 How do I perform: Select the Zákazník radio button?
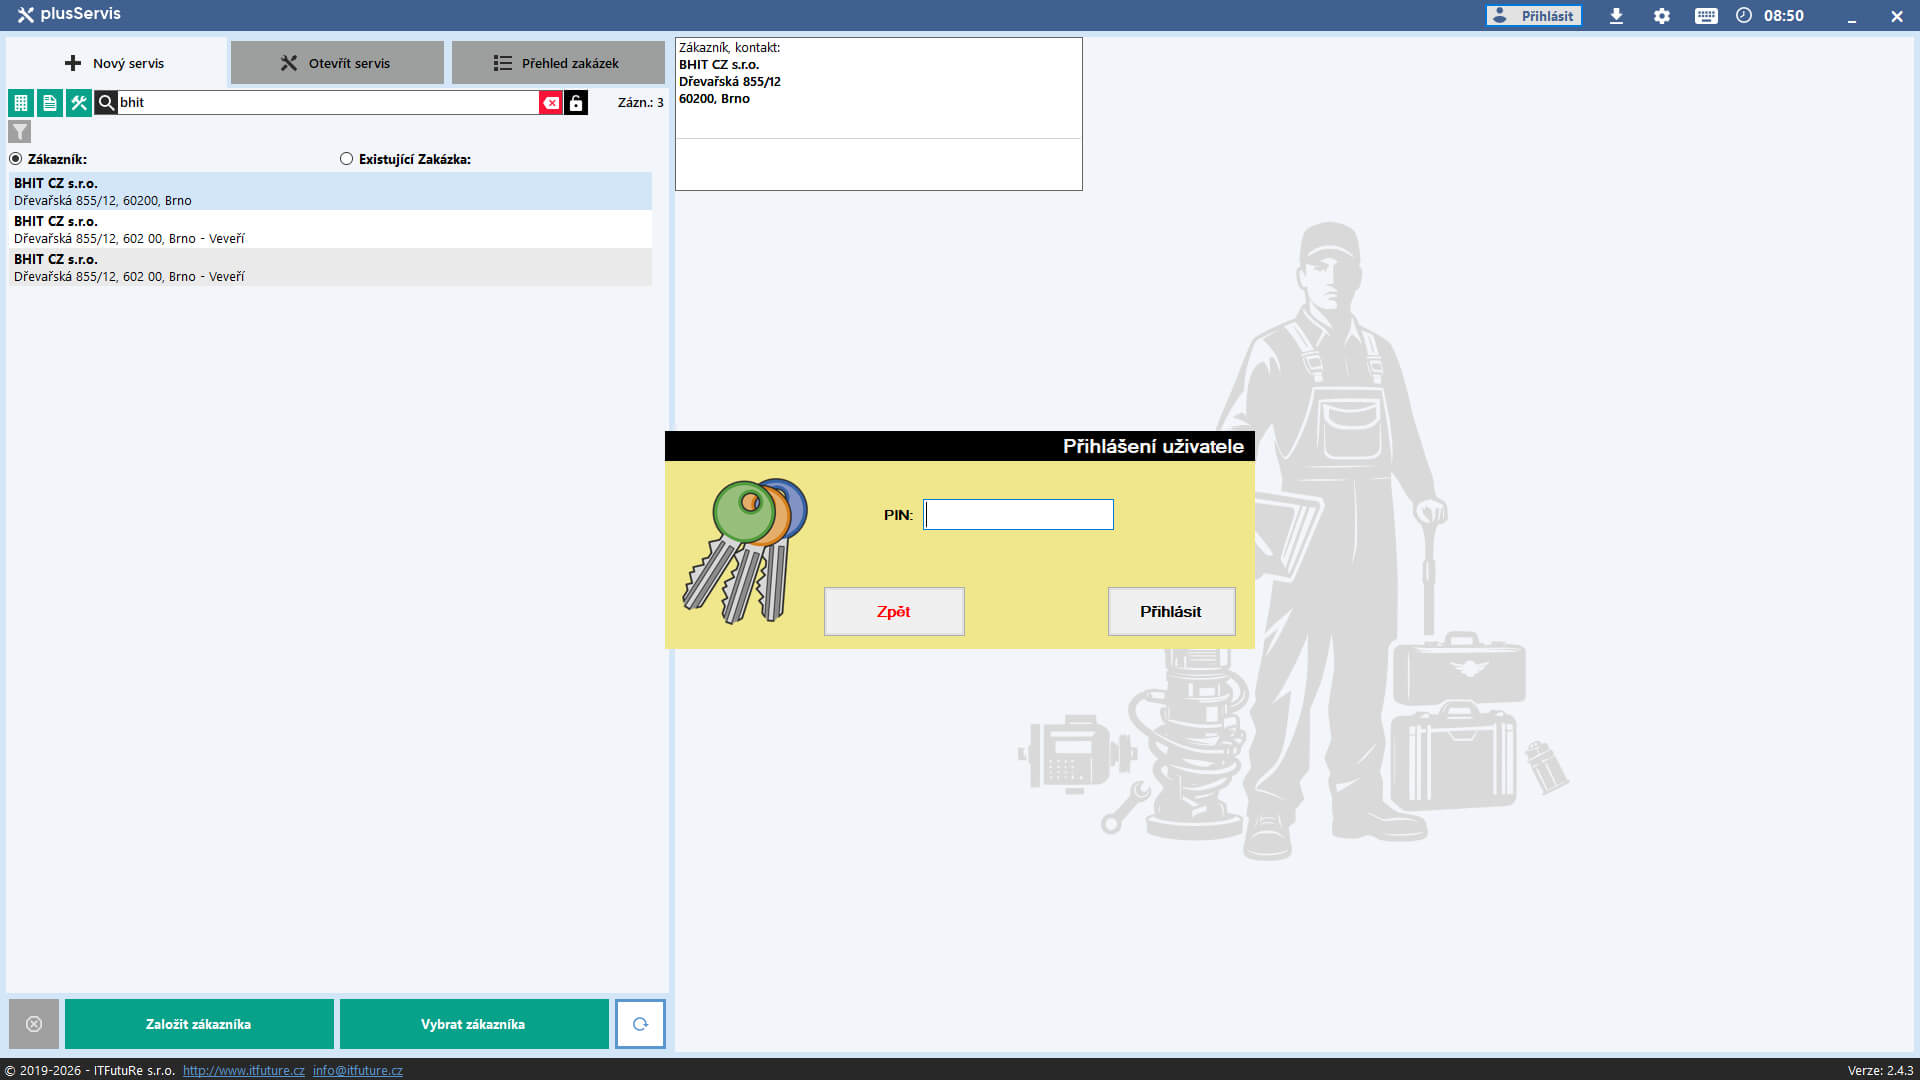(16, 159)
